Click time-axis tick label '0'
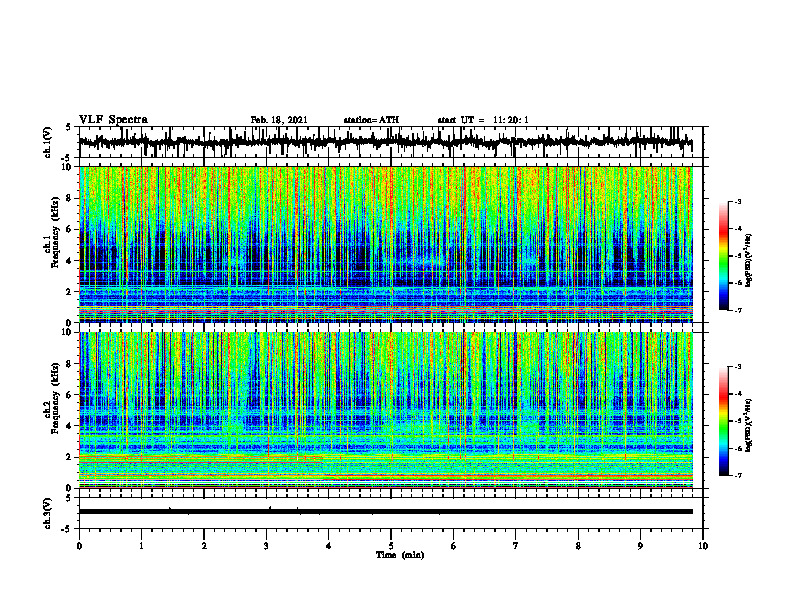 coord(79,546)
